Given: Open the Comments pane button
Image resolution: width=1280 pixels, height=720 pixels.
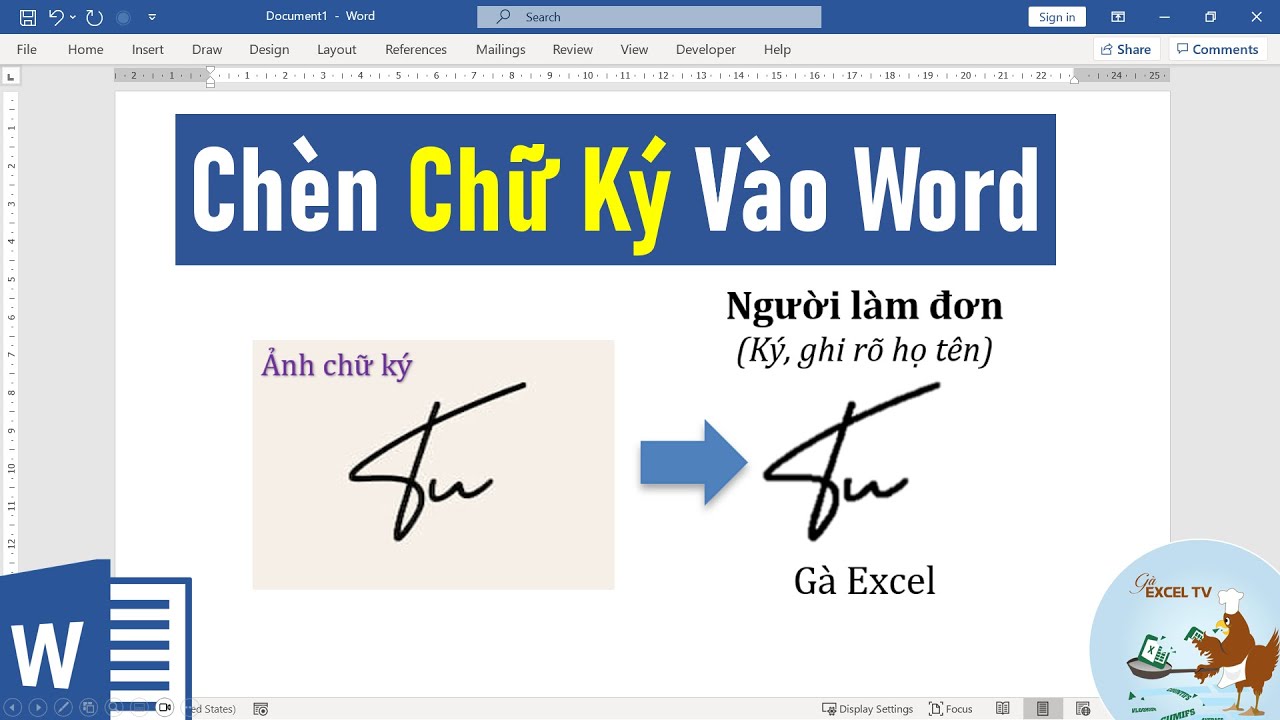Looking at the screenshot, I should pos(1217,49).
